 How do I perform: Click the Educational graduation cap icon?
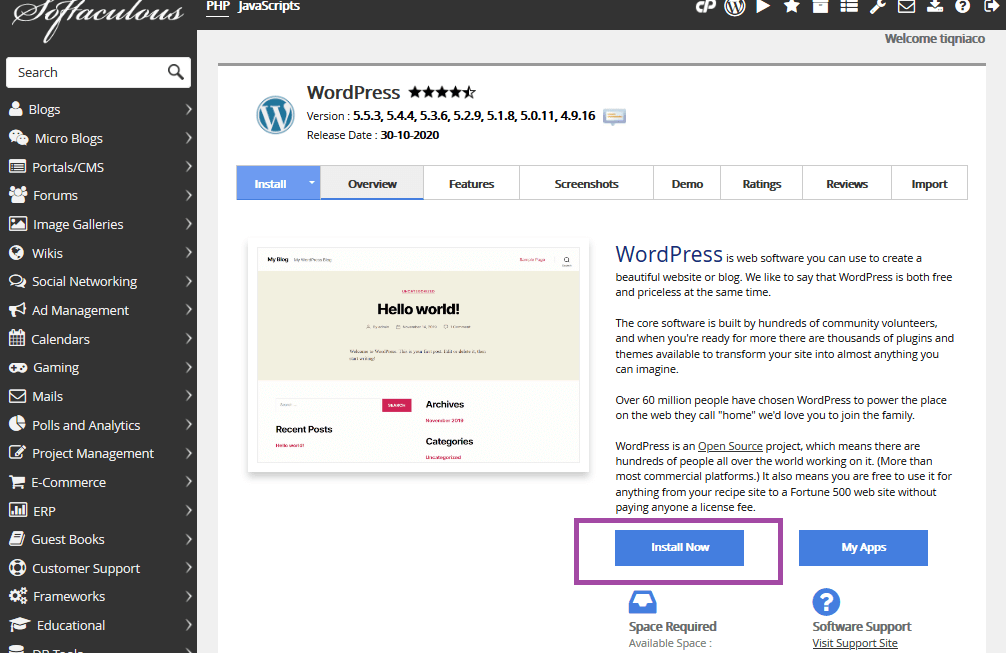coord(19,625)
